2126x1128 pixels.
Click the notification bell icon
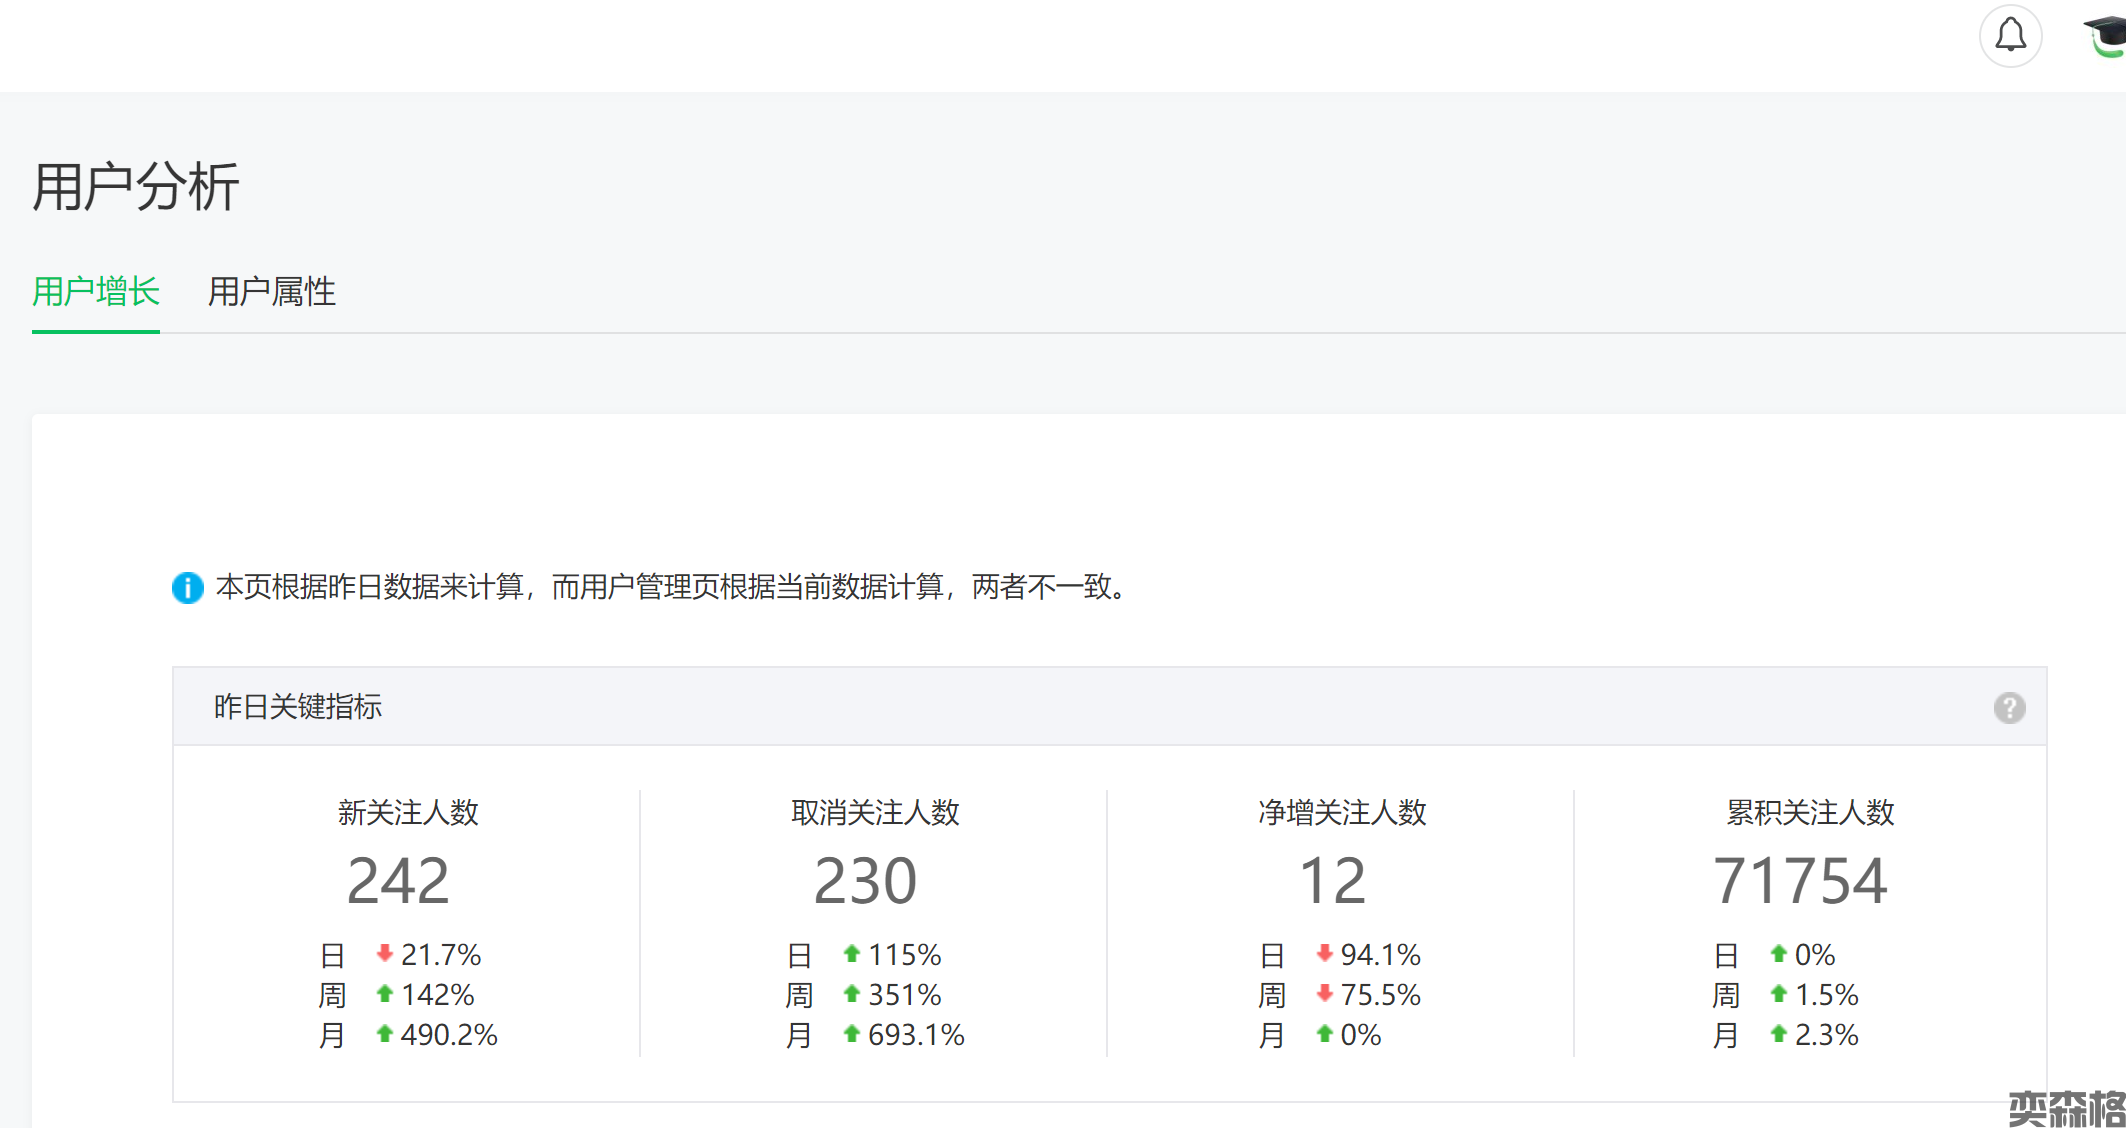pos(2010,36)
